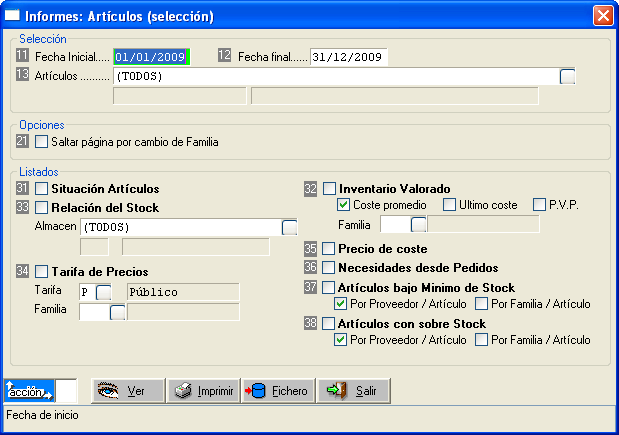Click the number 11 field marker
Screen dimensions: 619x435
click(23, 55)
